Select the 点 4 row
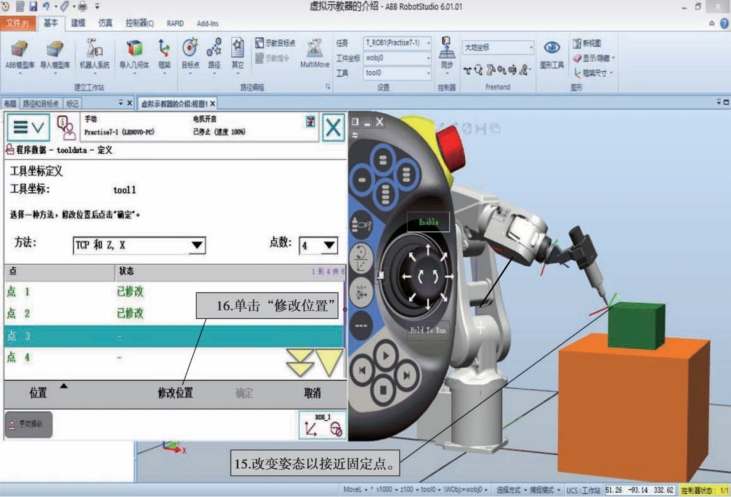This screenshot has width=731, height=497. click(x=173, y=358)
